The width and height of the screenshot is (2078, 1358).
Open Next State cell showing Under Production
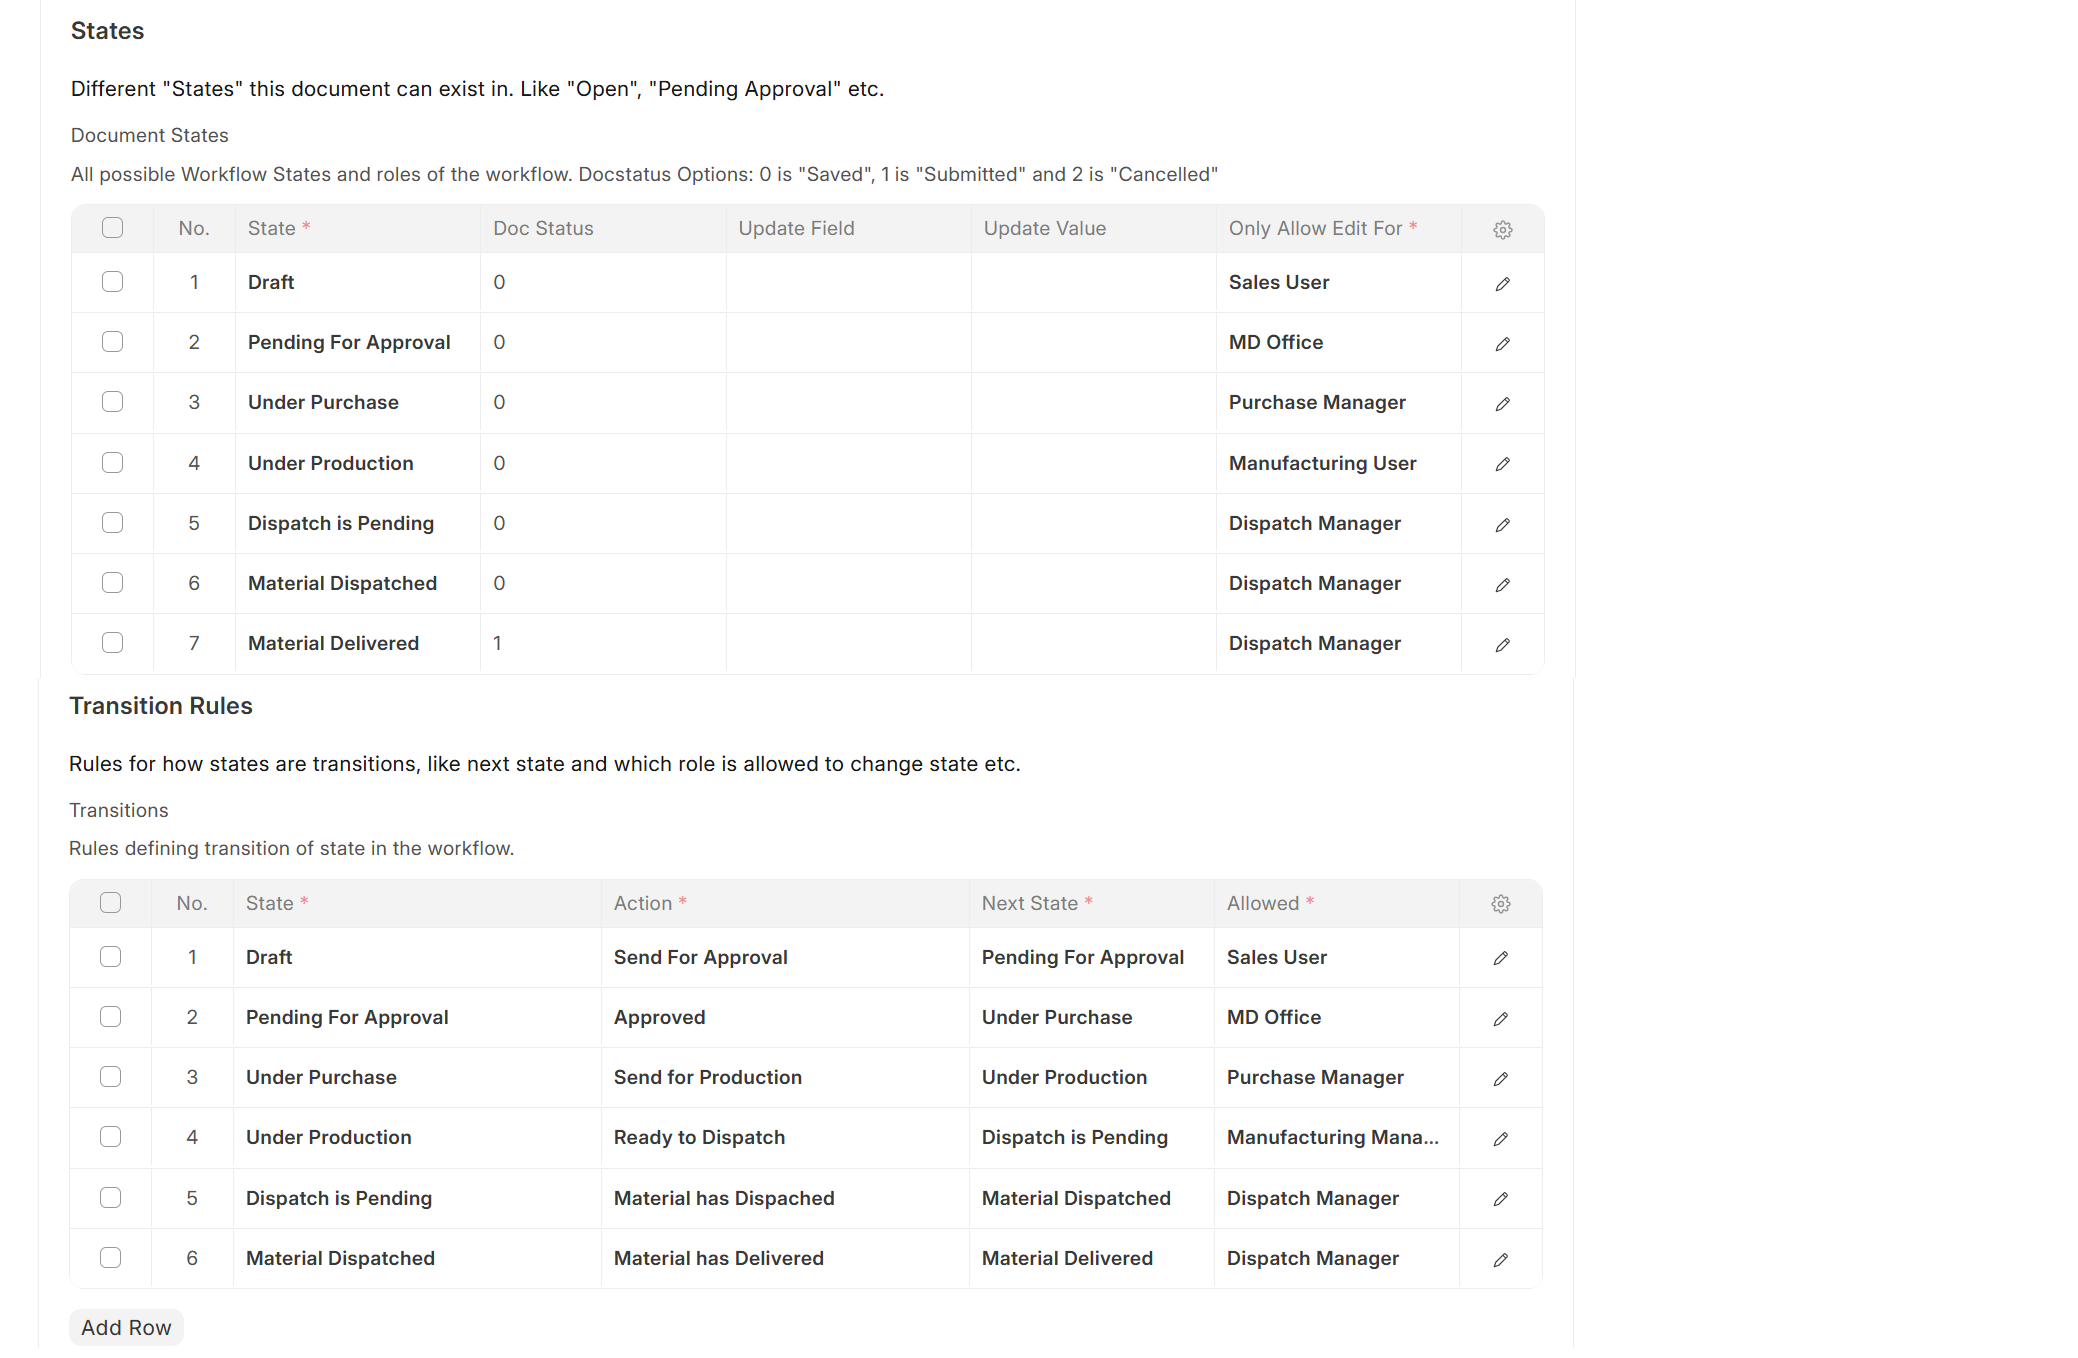pos(1090,1077)
